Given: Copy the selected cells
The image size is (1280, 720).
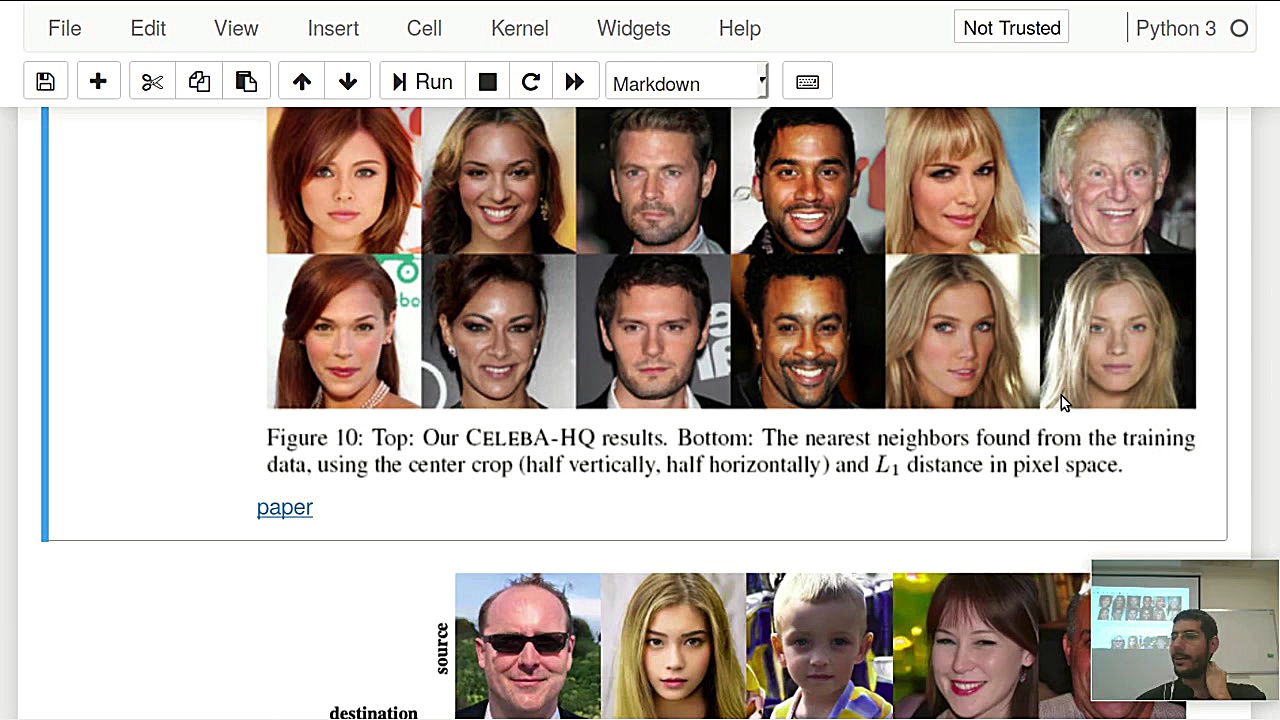Looking at the screenshot, I should pyautogui.click(x=199, y=82).
